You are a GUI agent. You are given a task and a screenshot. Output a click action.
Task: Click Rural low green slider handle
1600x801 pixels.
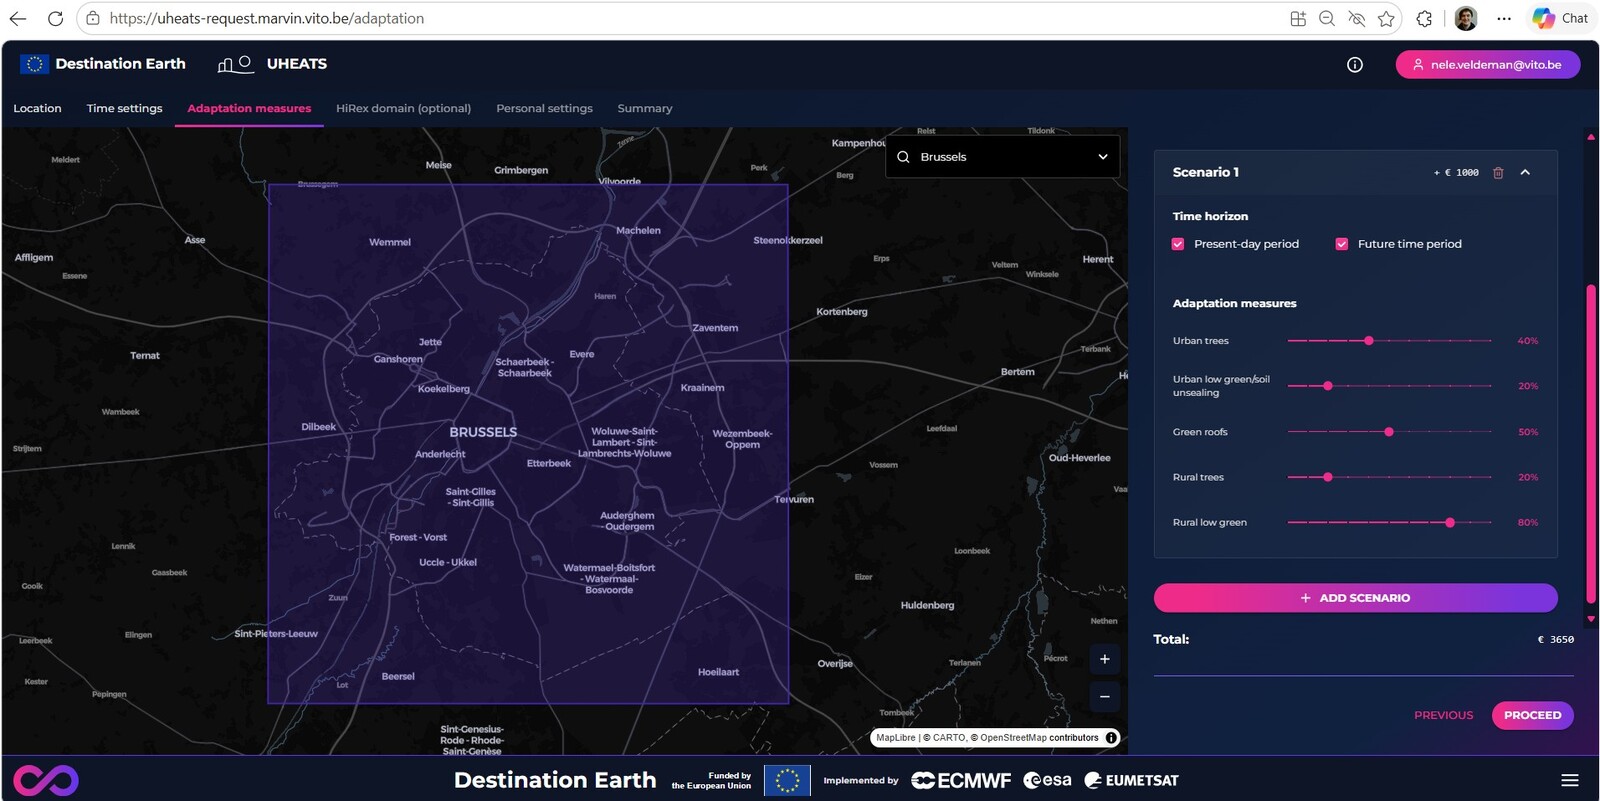click(x=1450, y=522)
